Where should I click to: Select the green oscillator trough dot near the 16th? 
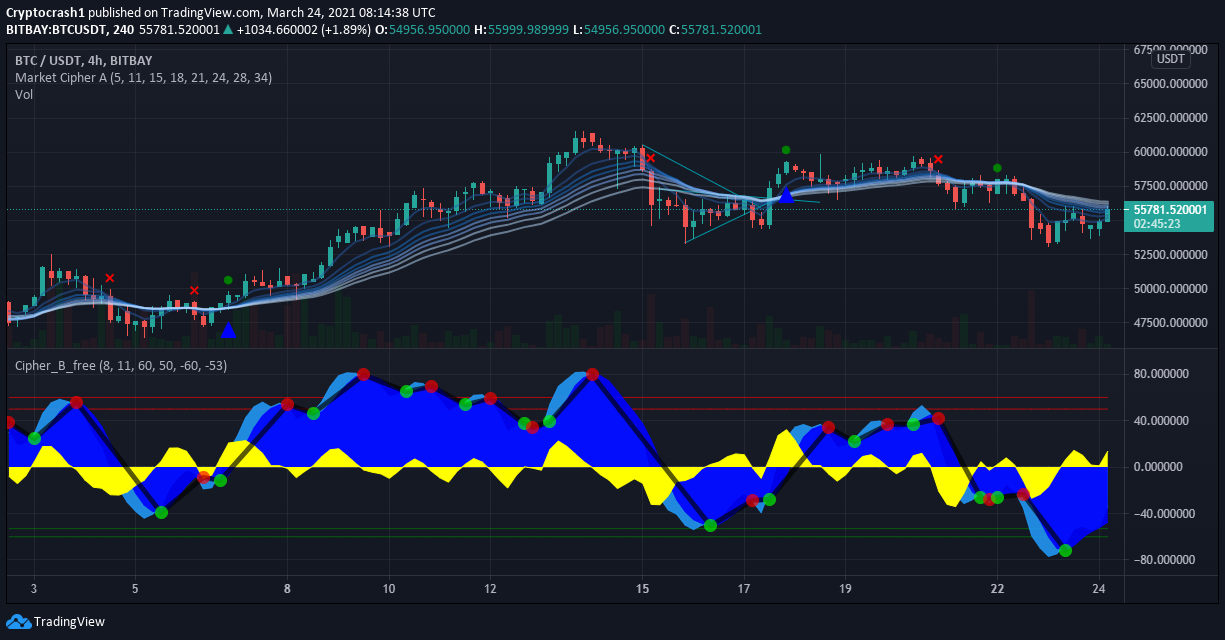[x=710, y=525]
